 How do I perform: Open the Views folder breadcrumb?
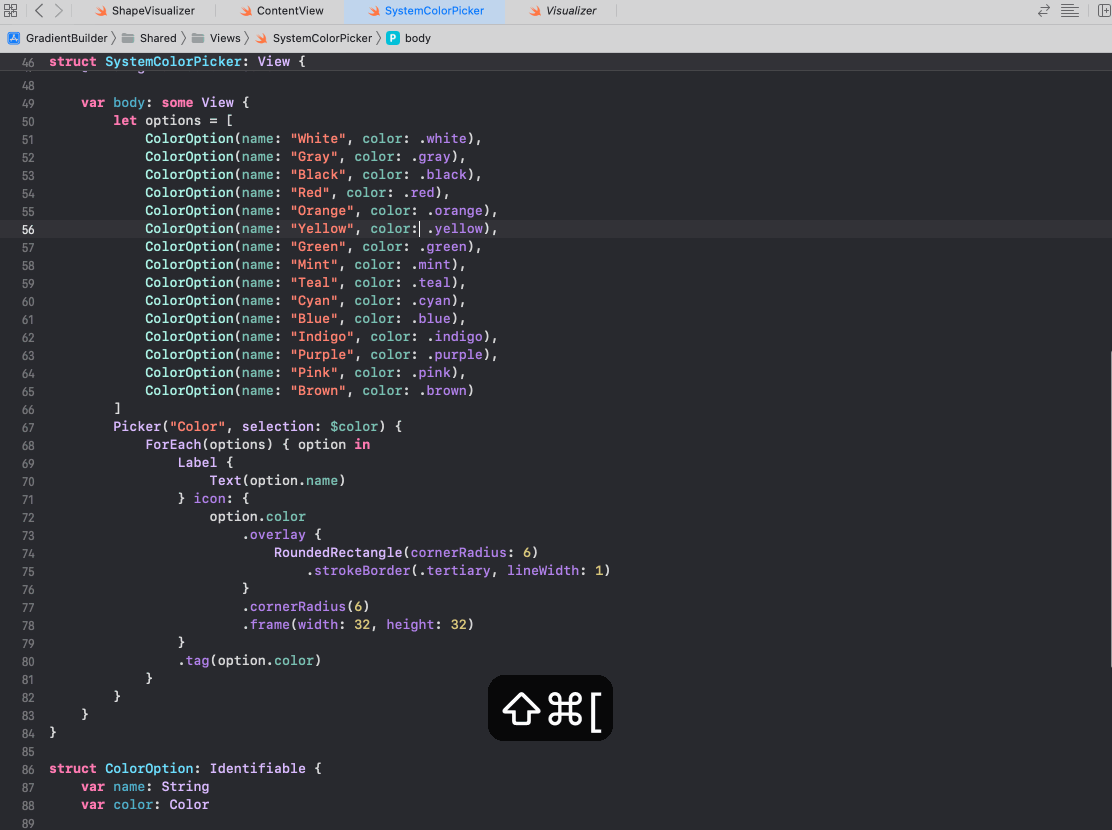pos(225,38)
